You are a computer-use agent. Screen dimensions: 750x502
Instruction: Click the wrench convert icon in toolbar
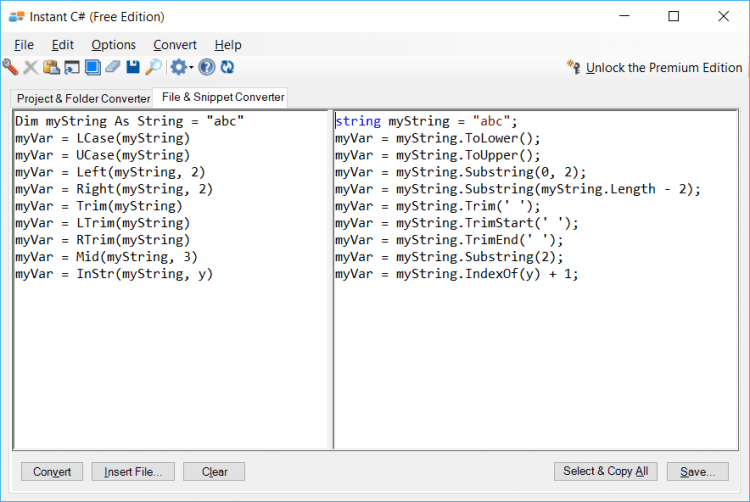pyautogui.click(x=10, y=67)
